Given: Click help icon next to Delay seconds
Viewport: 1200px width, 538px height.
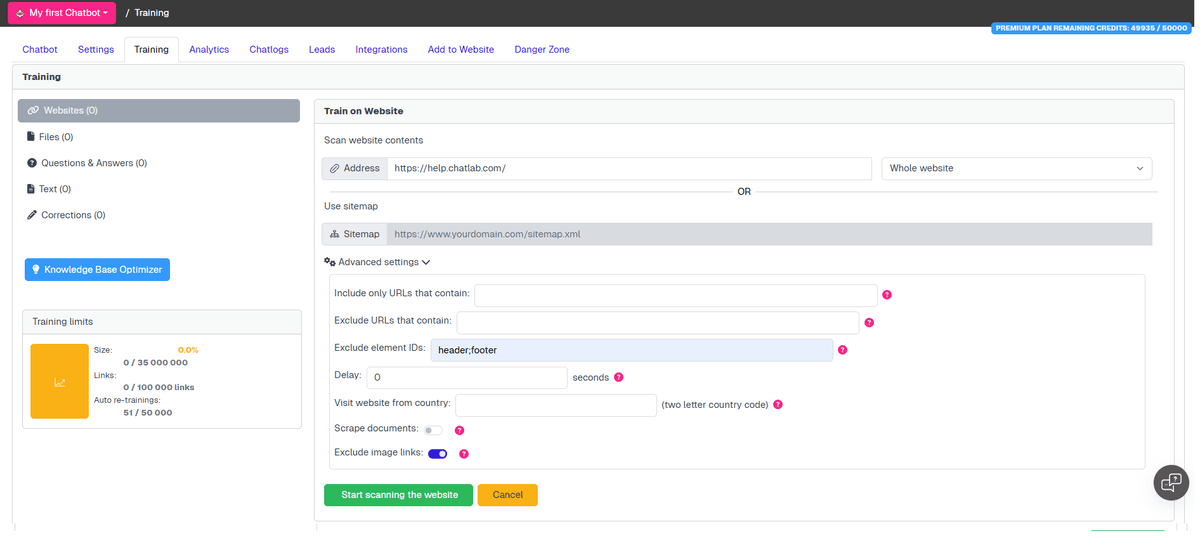Looking at the screenshot, I should click(x=619, y=378).
